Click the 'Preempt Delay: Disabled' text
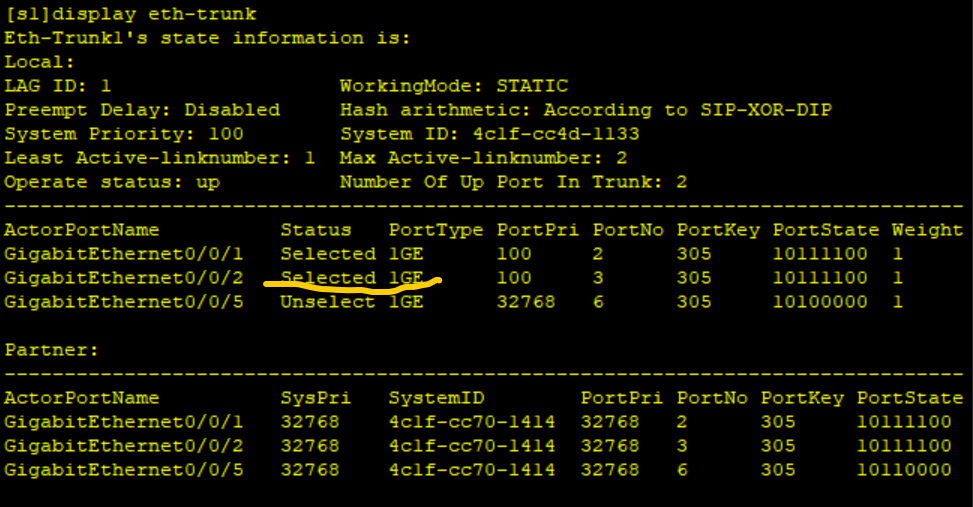Screen dimensions: 973x507 pos(142,110)
